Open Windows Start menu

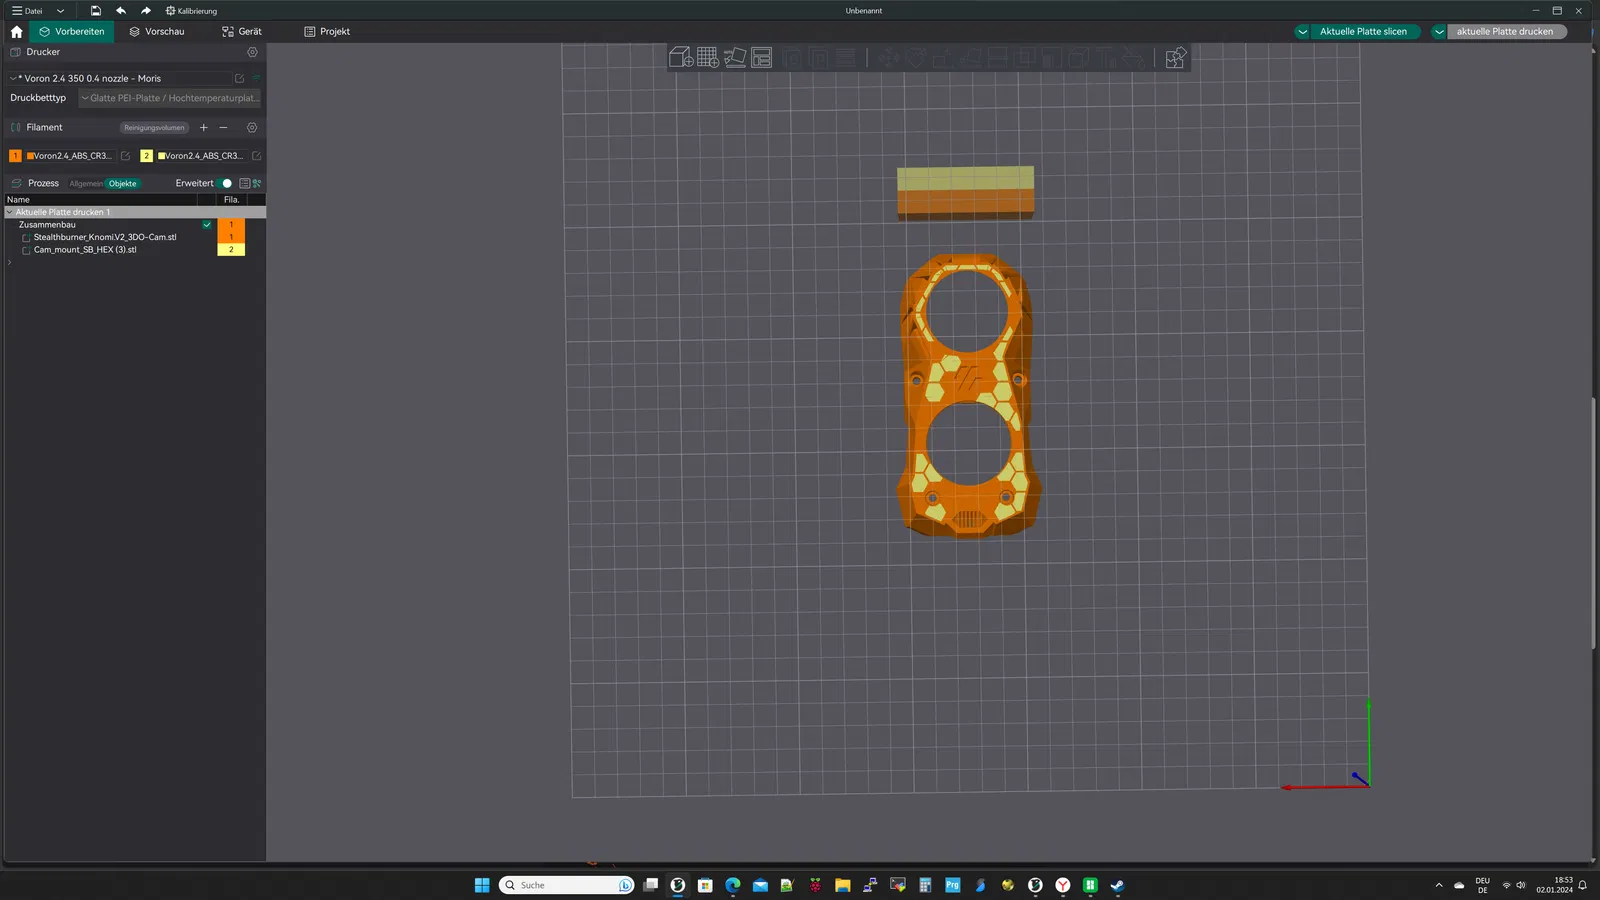coord(482,885)
